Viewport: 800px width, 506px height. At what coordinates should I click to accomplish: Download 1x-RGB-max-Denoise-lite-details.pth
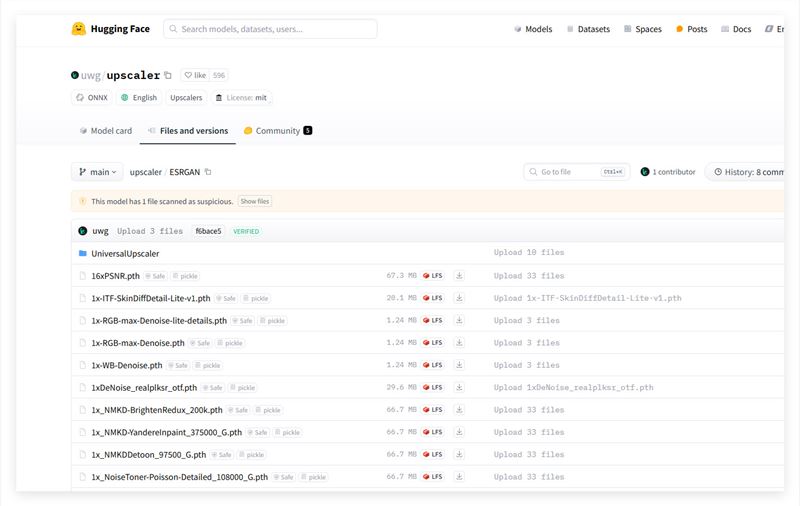point(459,320)
